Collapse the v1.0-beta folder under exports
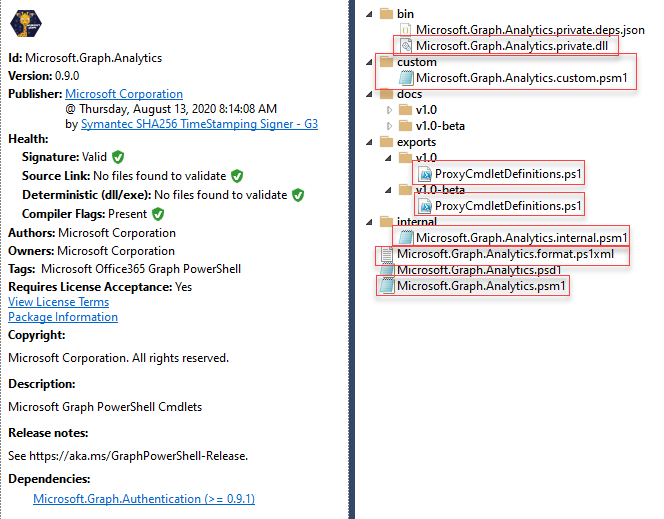 [x=388, y=190]
